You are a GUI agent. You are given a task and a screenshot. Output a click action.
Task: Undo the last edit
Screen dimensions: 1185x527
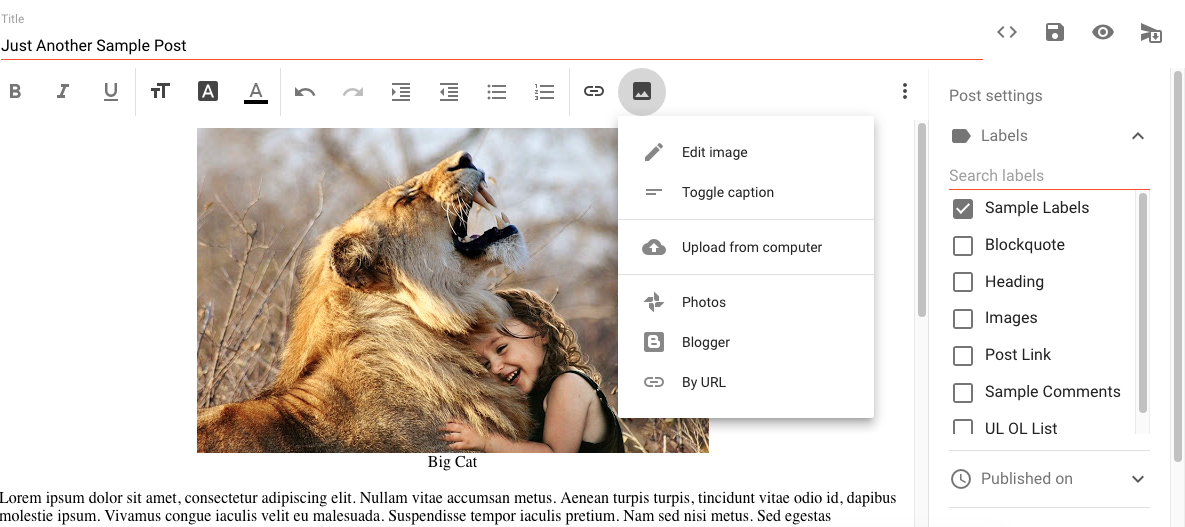pos(305,92)
